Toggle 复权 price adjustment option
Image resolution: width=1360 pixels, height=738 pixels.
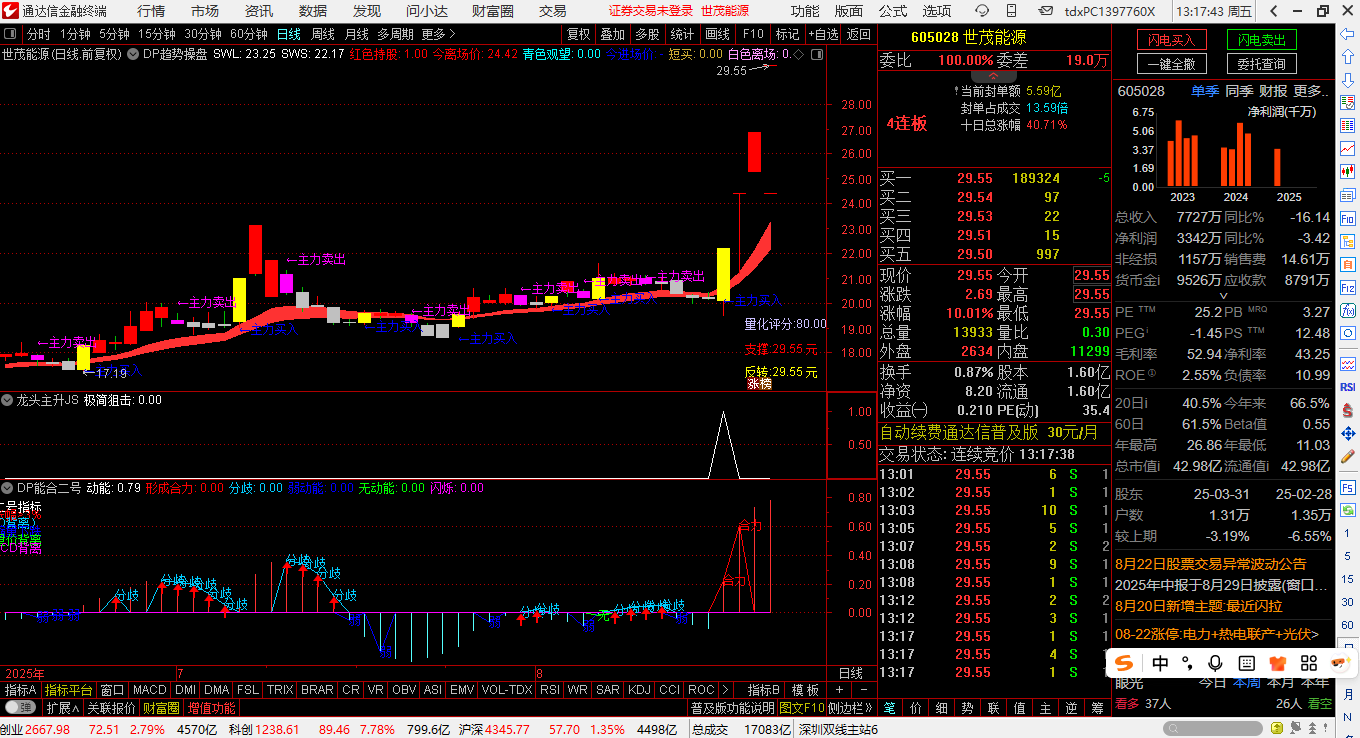578,34
